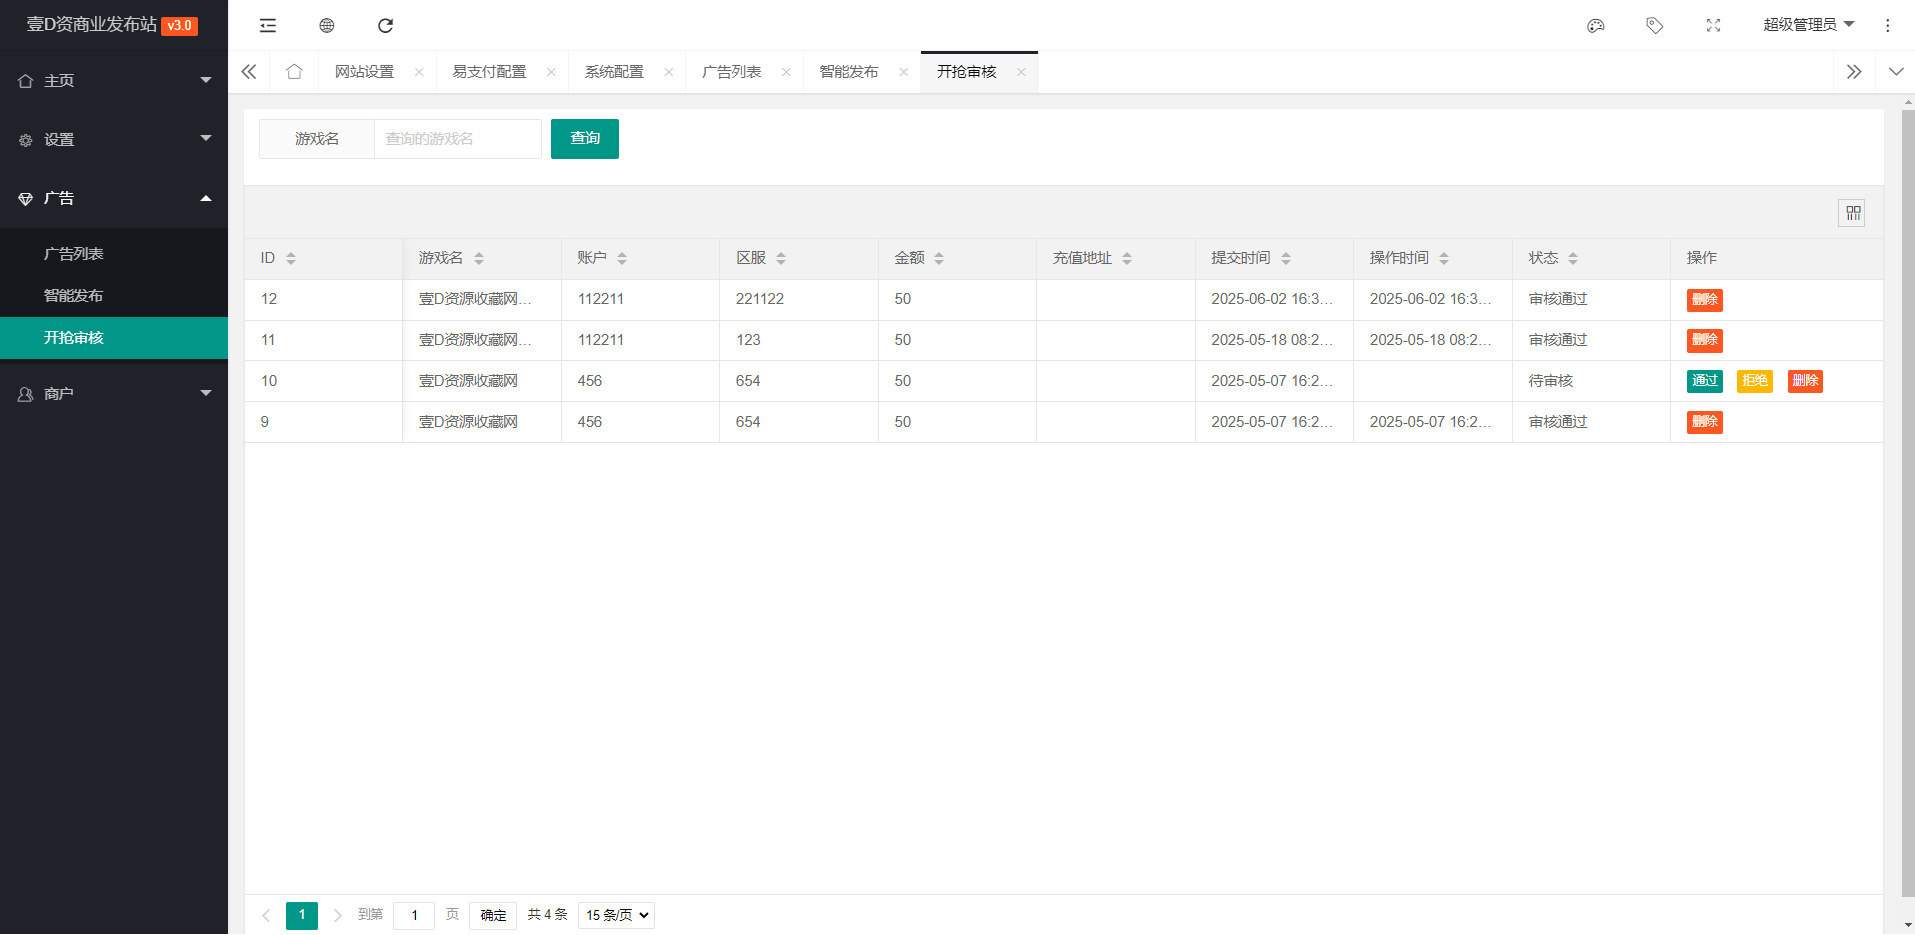The width and height of the screenshot is (1915, 935).
Task: Expand the 主页 sidebar menu
Action: [114, 81]
